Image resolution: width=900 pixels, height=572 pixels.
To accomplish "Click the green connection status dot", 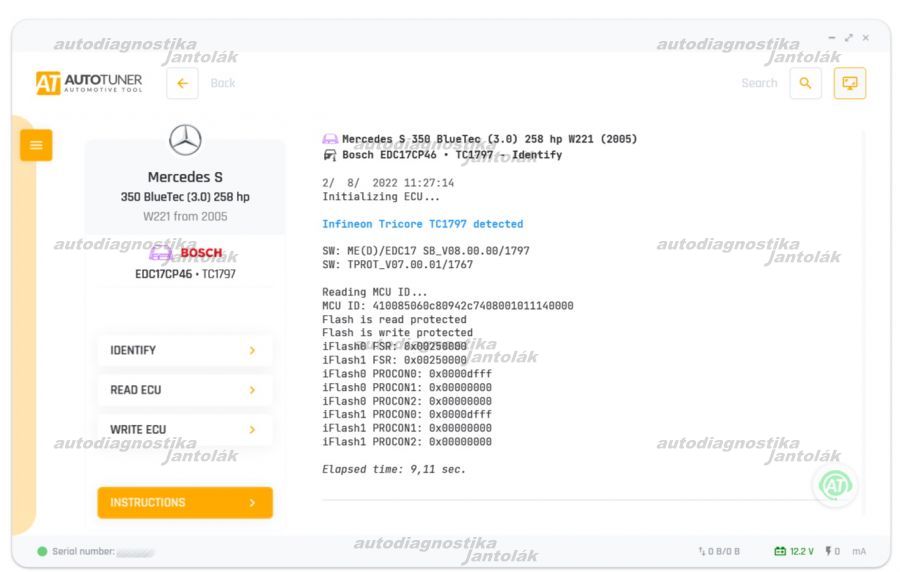I will click(42, 551).
